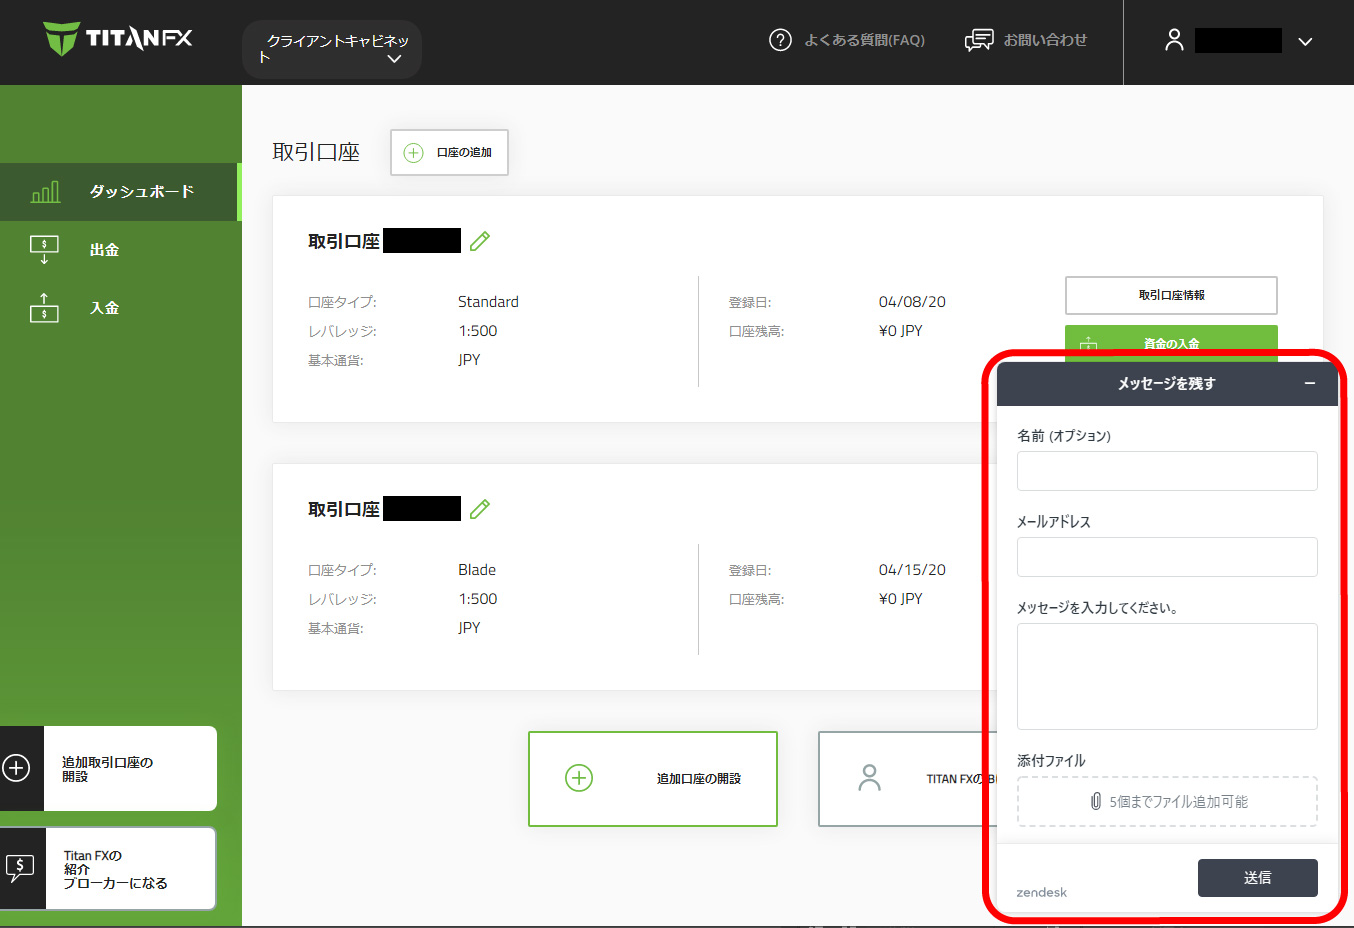This screenshot has height=928, width=1354.
Task: Click the dashboard bar chart icon
Action: [45, 192]
